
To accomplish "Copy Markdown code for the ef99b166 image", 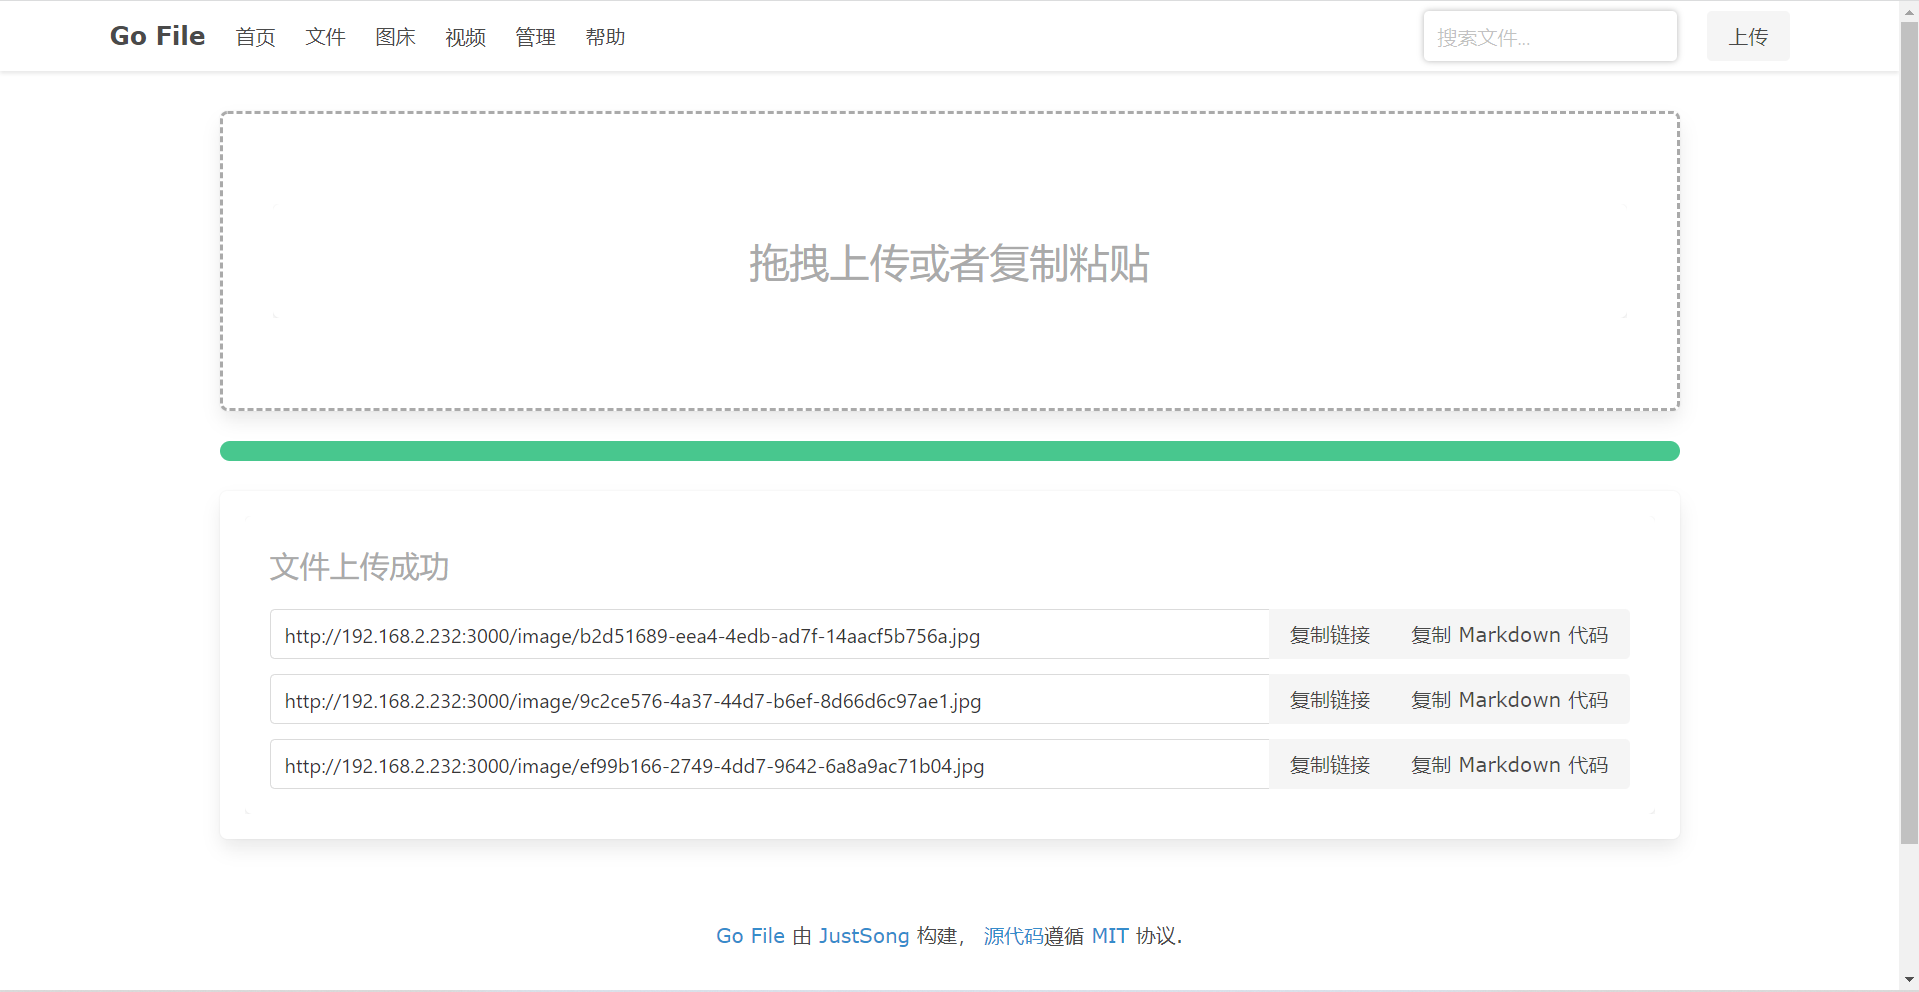I will 1509,765.
